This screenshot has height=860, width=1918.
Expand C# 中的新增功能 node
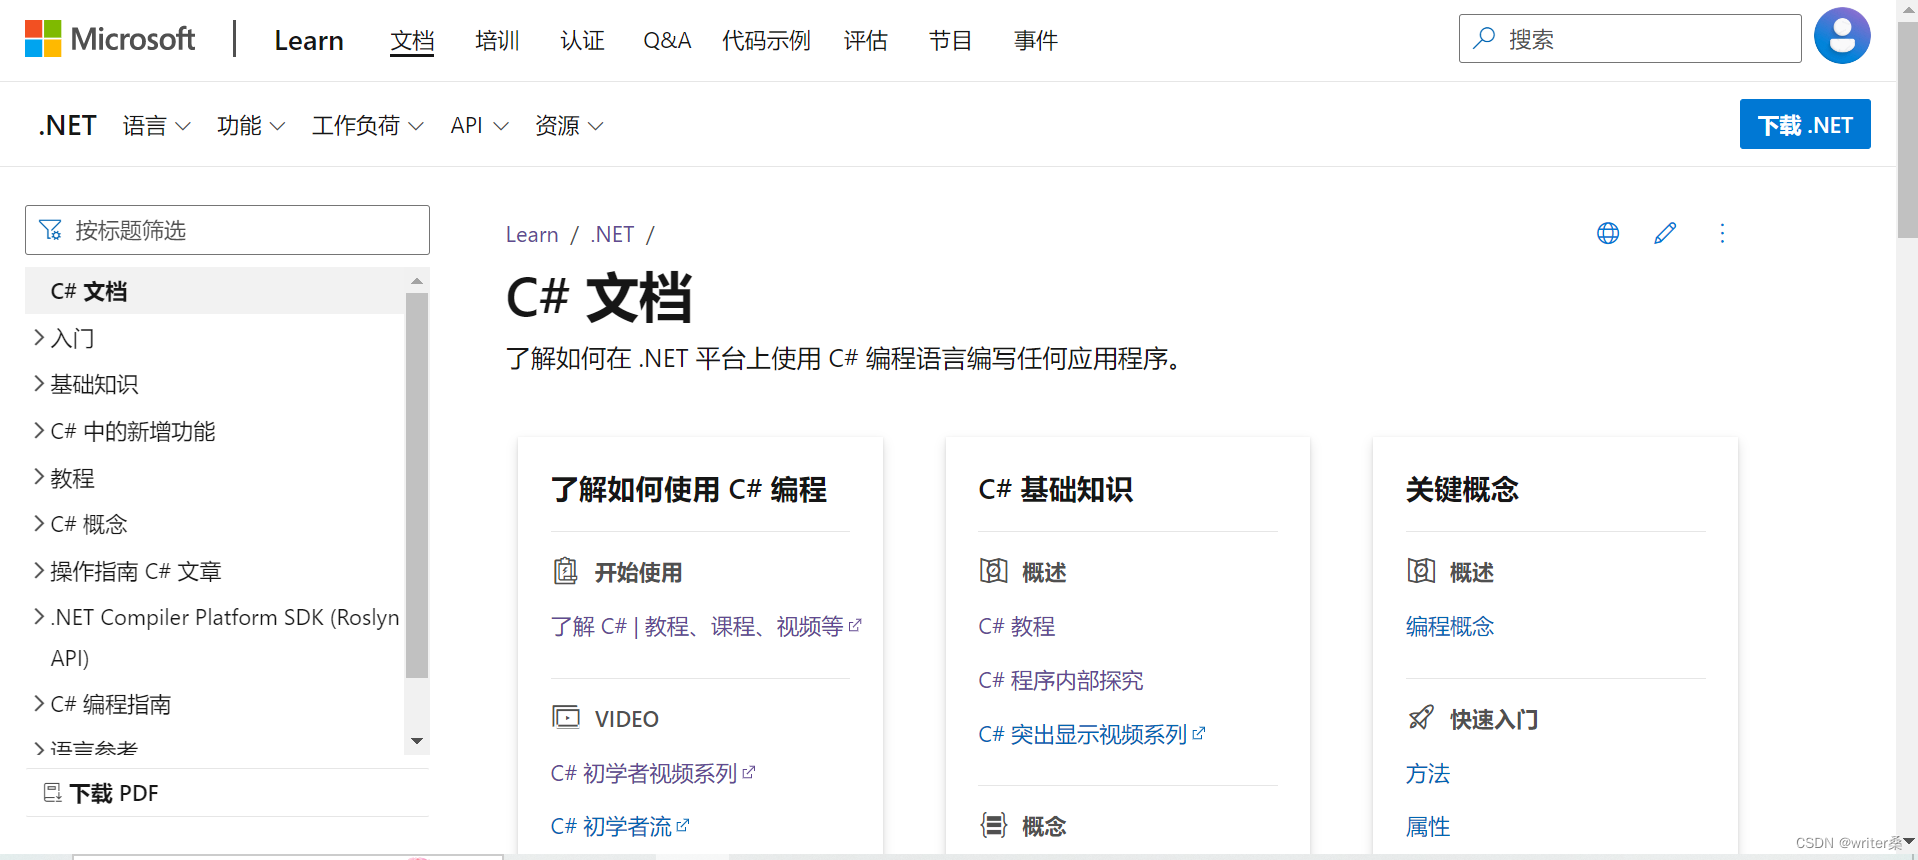(x=39, y=431)
